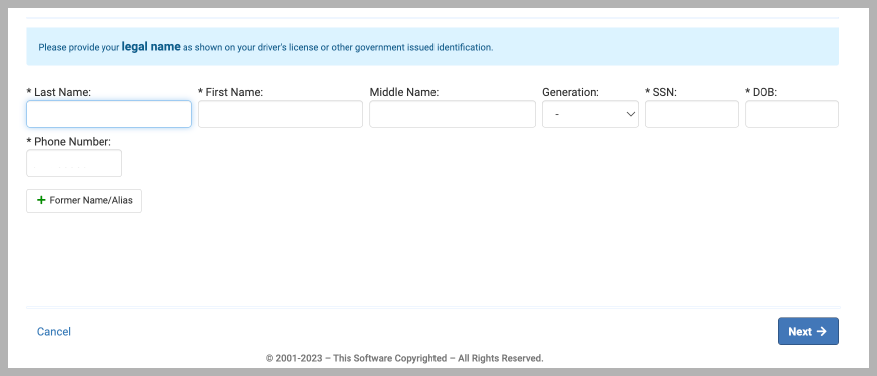Screen dimensions: 877x376
Task: Open the Generation dropdown
Action: 590,114
